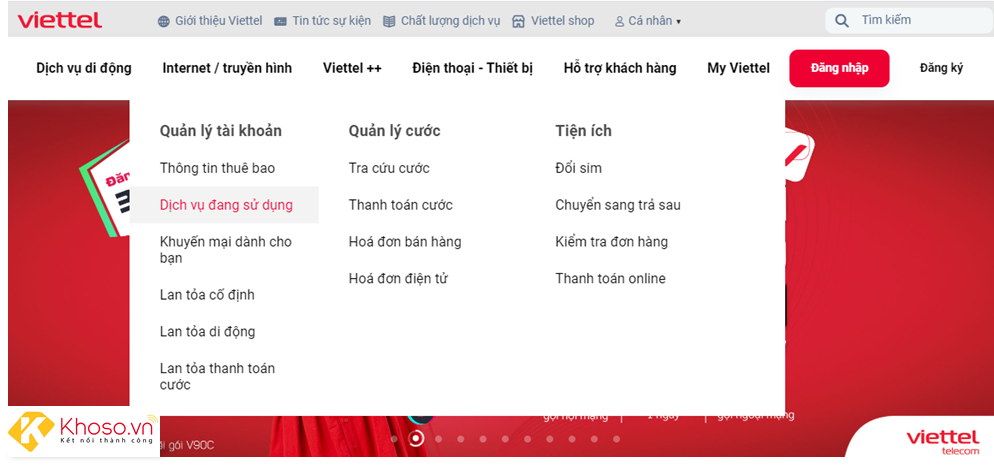This screenshot has height=465, width=994.
Task: Click the book icon beside Chất lượng dịch vụ
Action: click(x=389, y=21)
